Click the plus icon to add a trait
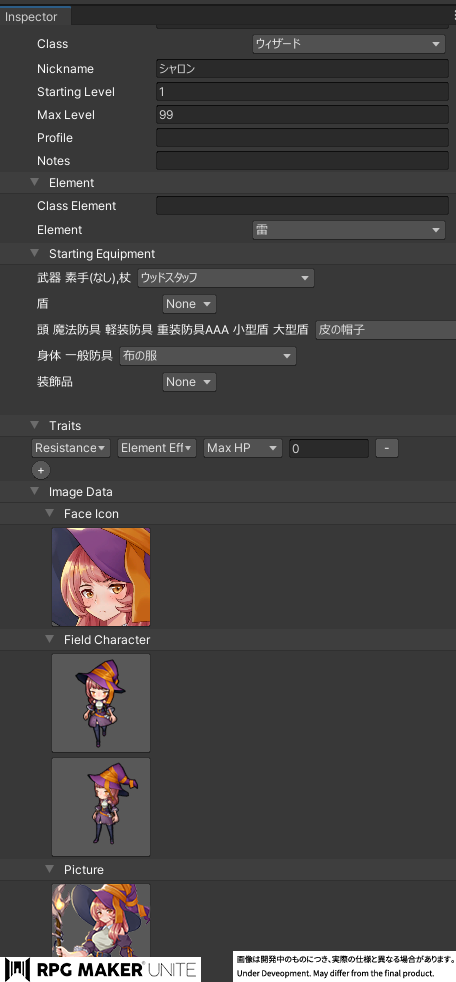This screenshot has width=456, height=982. point(41,470)
